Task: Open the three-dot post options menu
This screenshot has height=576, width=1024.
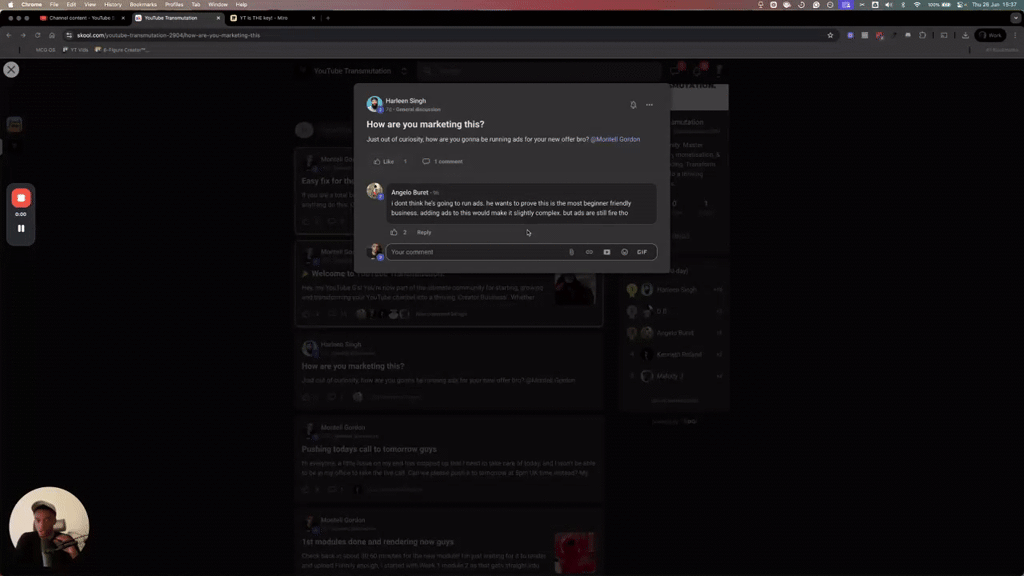Action: (x=649, y=104)
